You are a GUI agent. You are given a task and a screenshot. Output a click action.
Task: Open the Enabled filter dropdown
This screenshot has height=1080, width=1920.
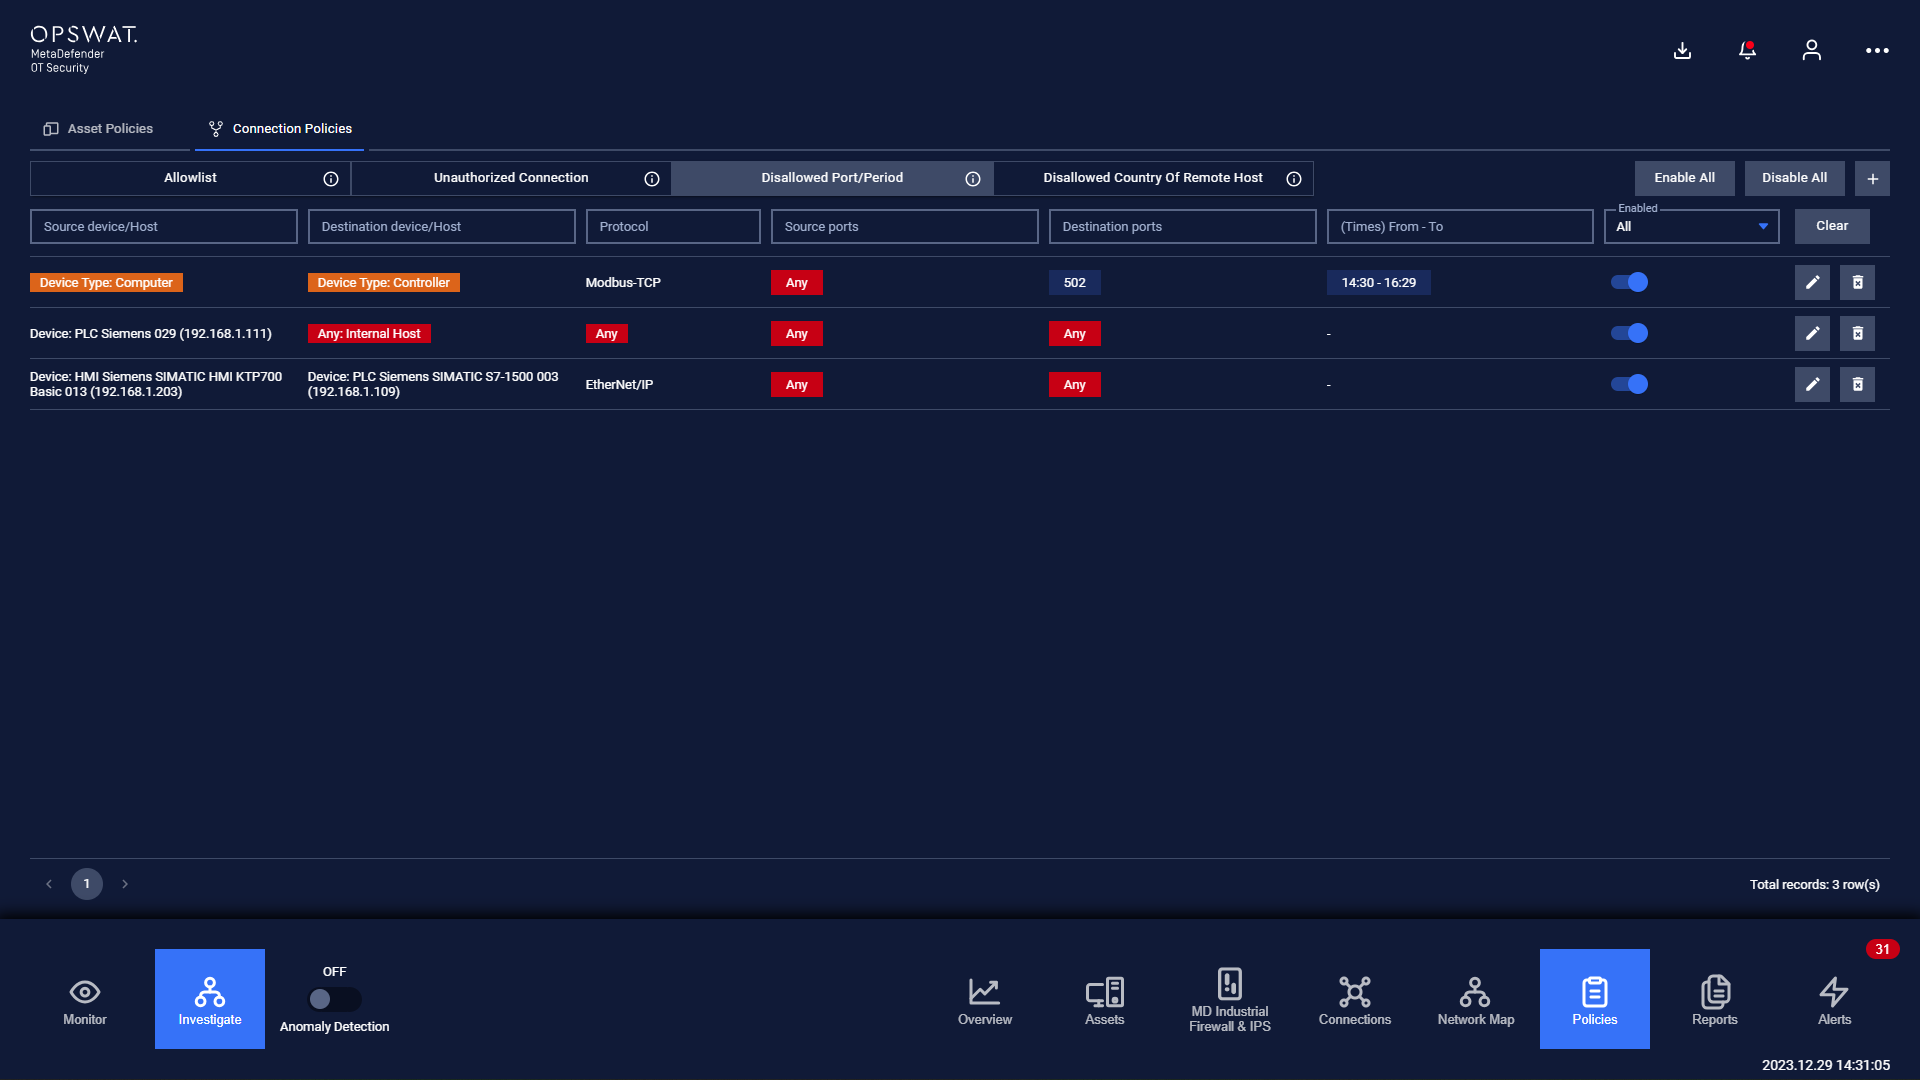point(1691,227)
